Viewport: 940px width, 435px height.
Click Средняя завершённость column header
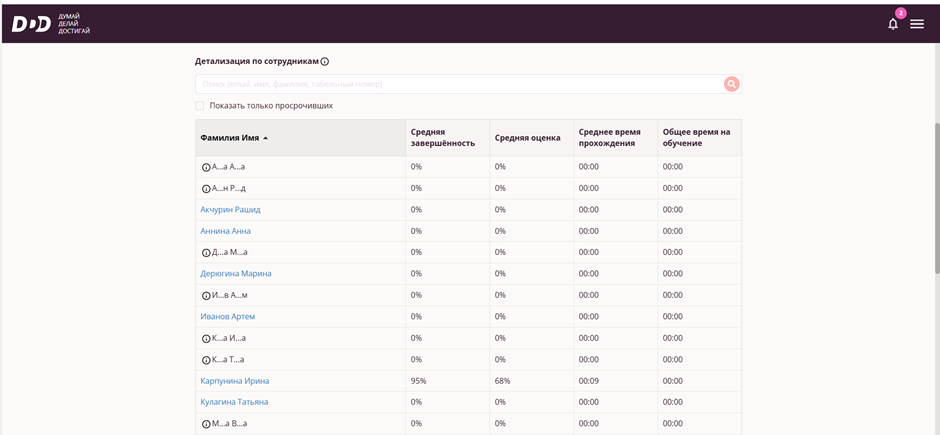(441, 137)
